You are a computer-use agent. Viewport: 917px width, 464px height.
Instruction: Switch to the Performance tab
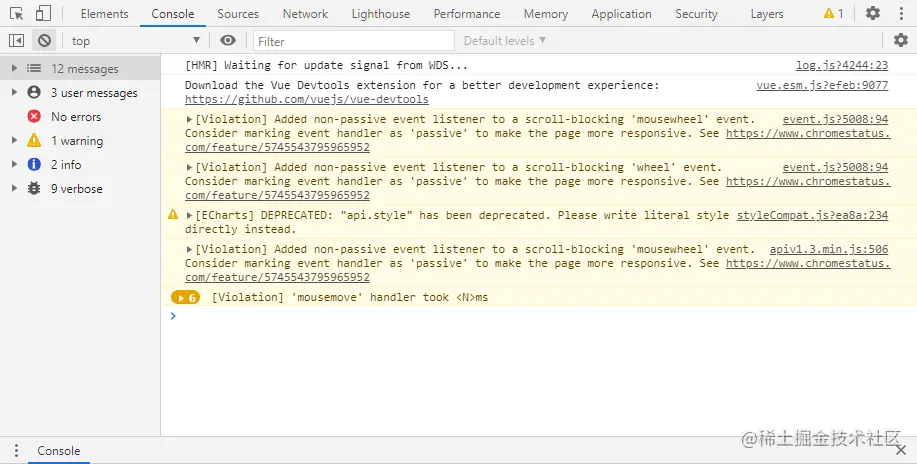tap(467, 13)
